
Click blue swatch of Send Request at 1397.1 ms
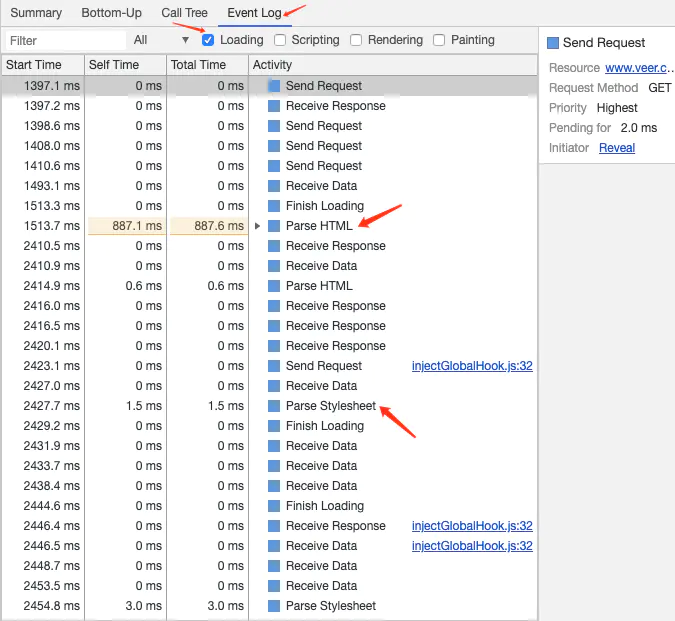274,86
